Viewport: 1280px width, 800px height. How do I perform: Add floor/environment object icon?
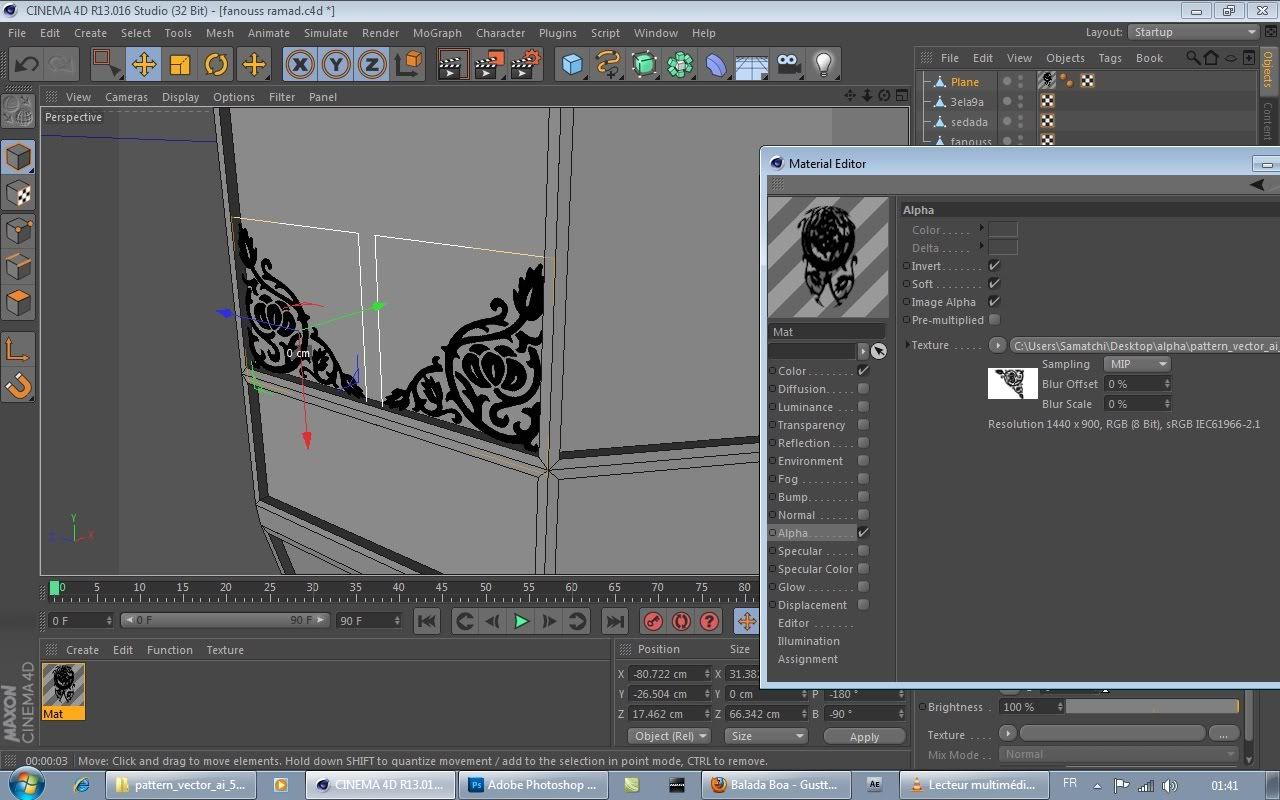tap(752, 66)
